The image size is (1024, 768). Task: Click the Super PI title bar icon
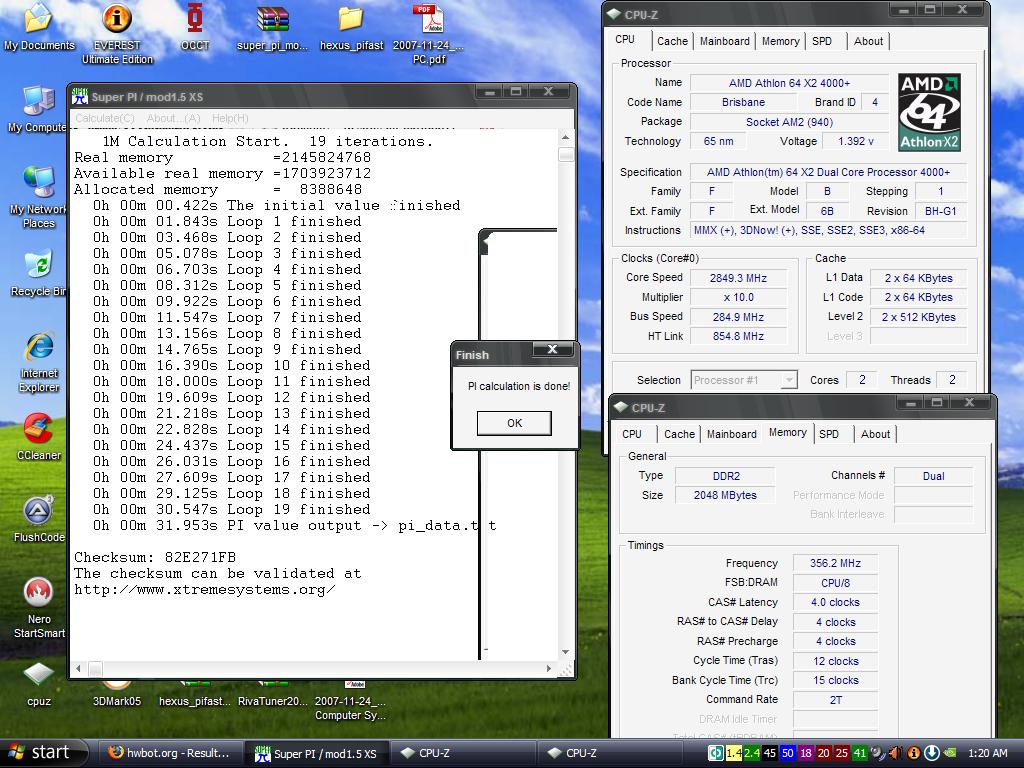80,97
